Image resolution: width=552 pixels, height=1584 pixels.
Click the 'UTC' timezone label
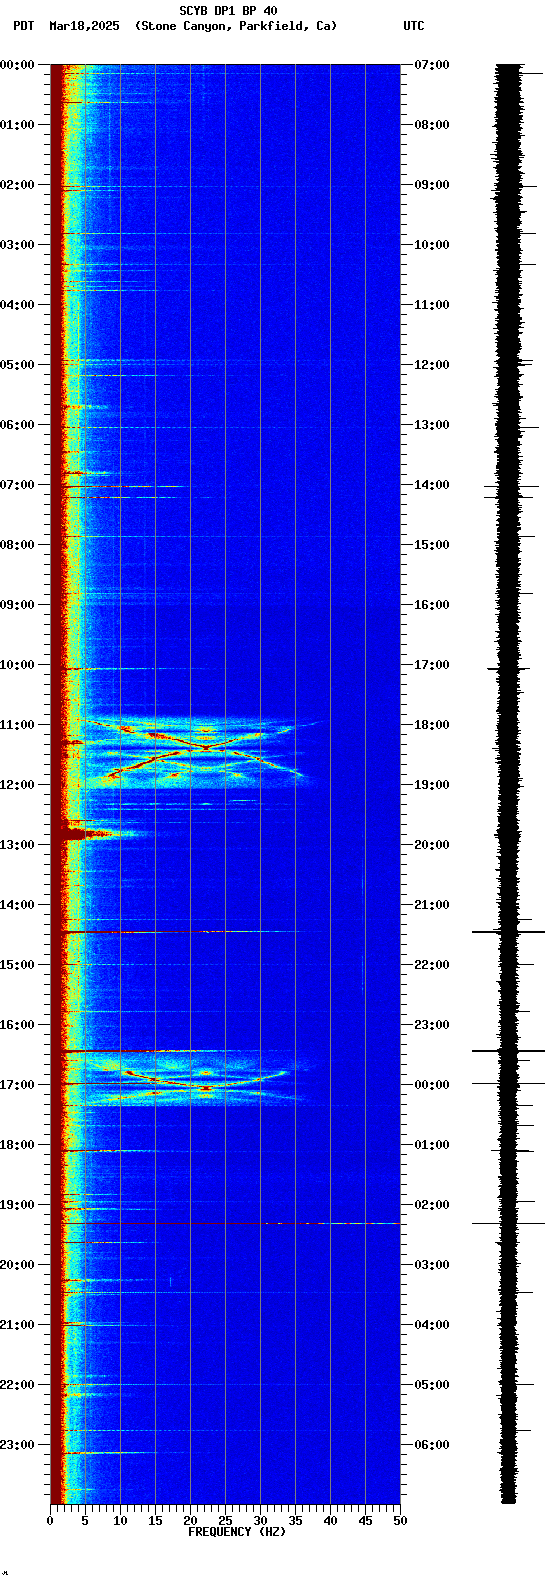(x=414, y=26)
